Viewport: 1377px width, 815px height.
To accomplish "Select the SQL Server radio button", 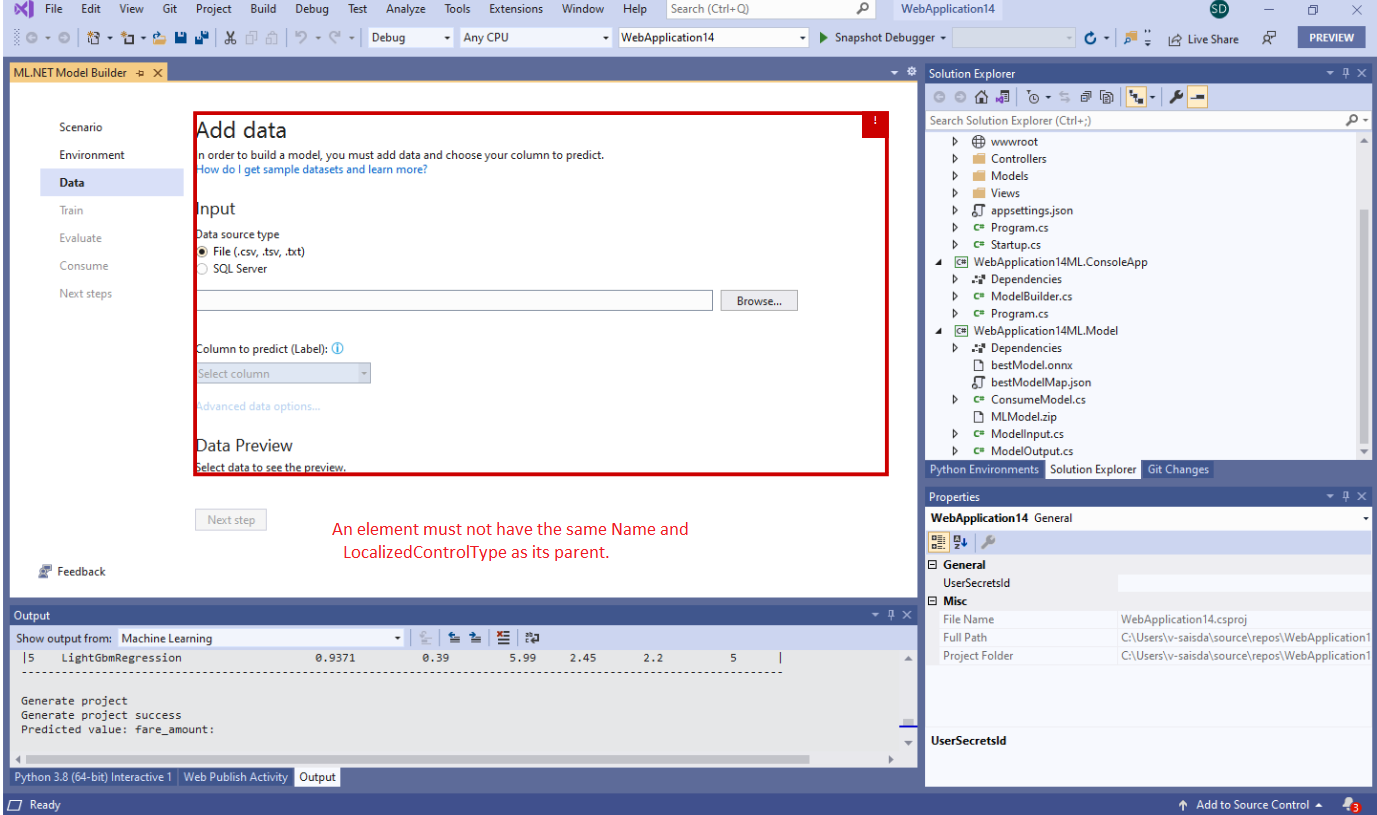I will click(202, 268).
